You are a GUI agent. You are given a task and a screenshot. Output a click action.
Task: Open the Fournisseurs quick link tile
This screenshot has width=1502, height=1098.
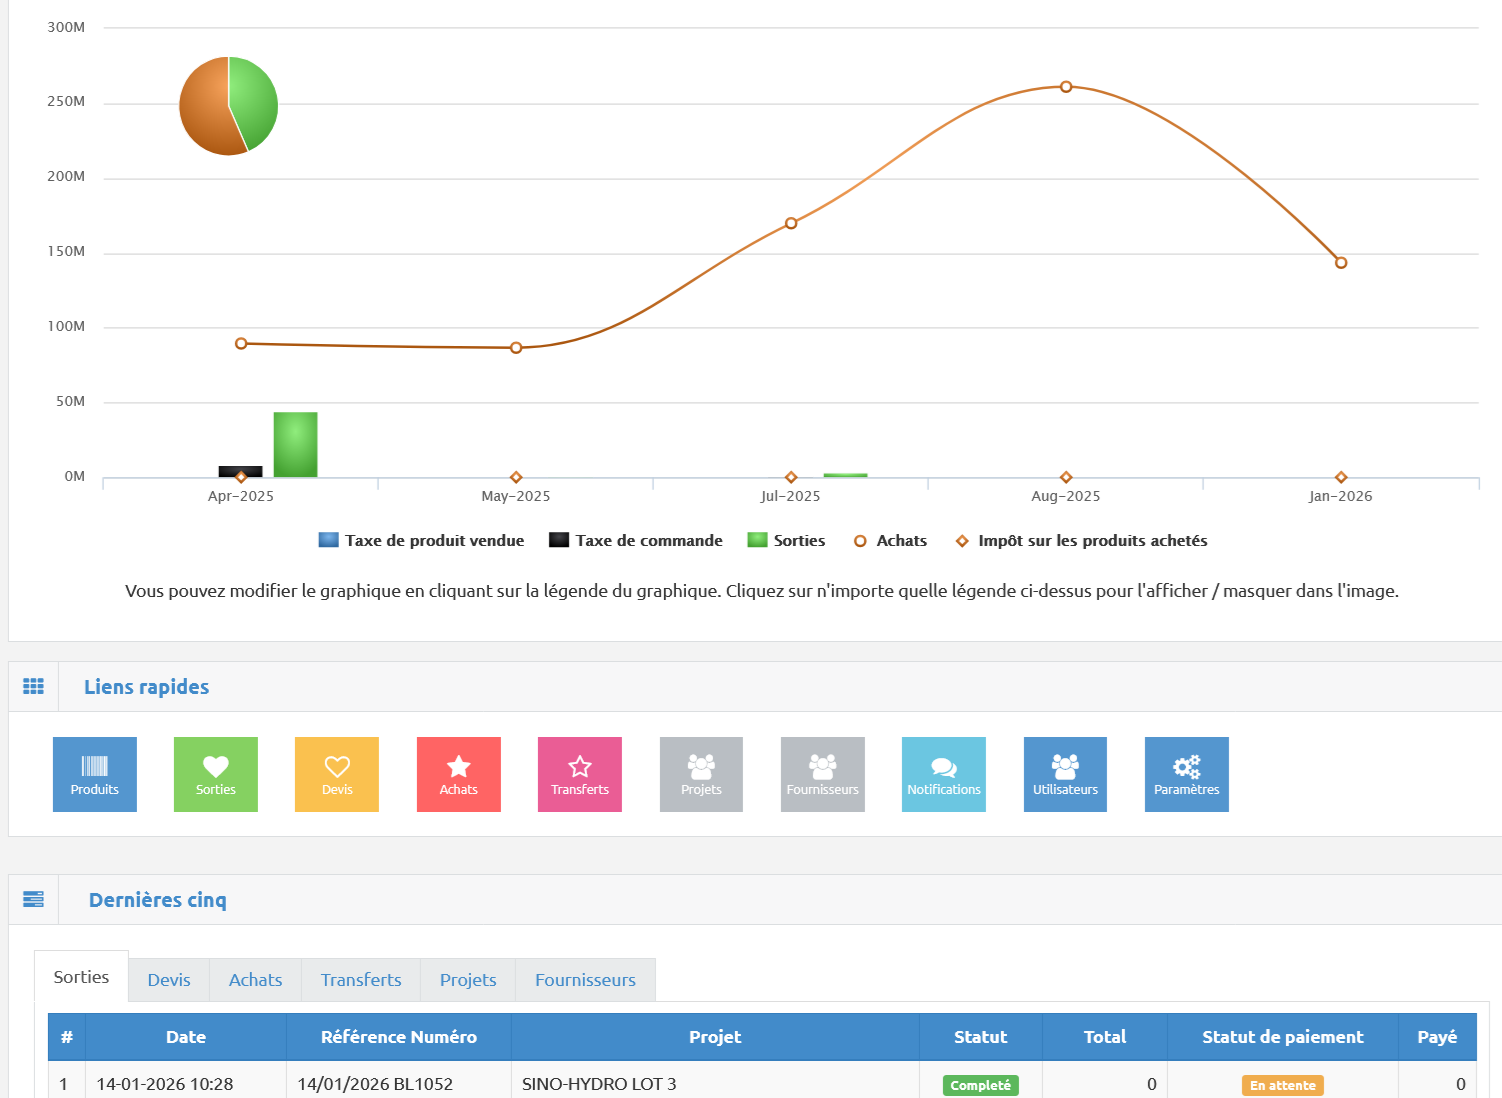(x=822, y=774)
